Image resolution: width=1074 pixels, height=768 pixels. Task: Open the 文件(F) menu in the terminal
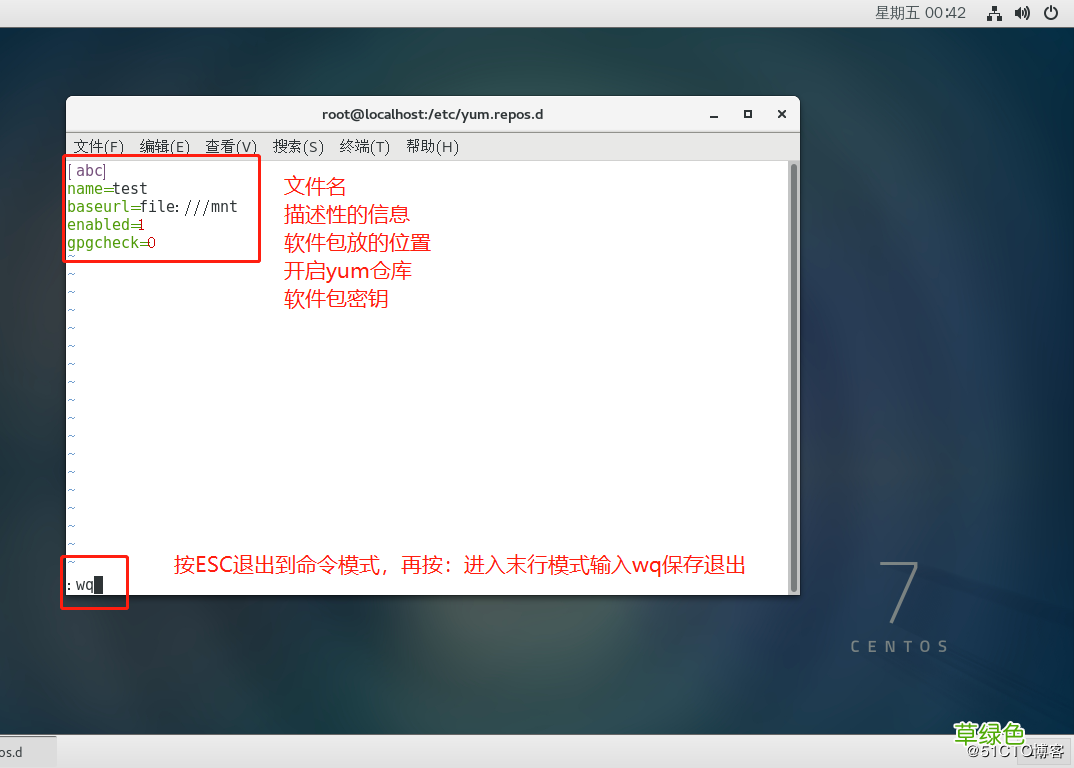point(97,146)
